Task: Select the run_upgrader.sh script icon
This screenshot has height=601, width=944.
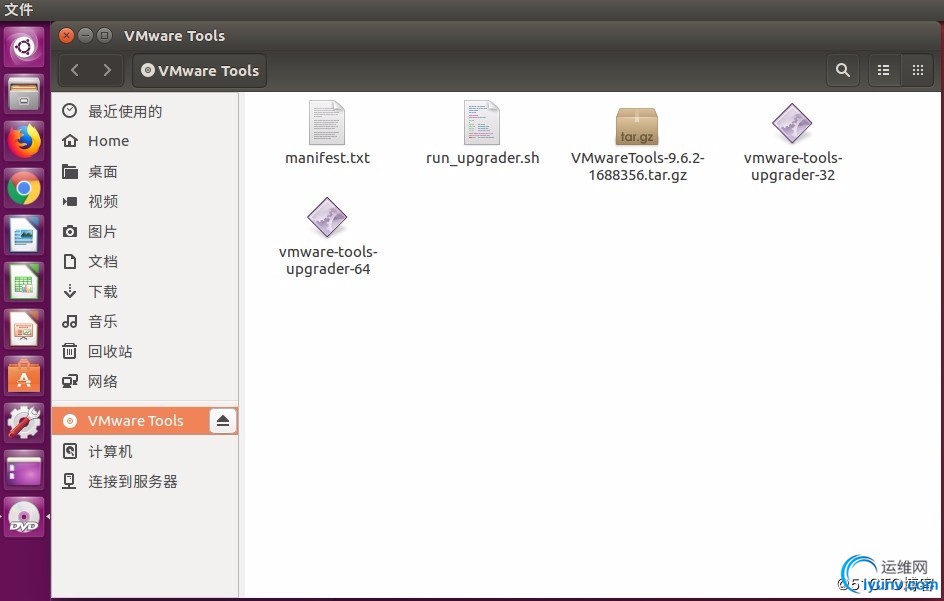Action: (x=482, y=123)
